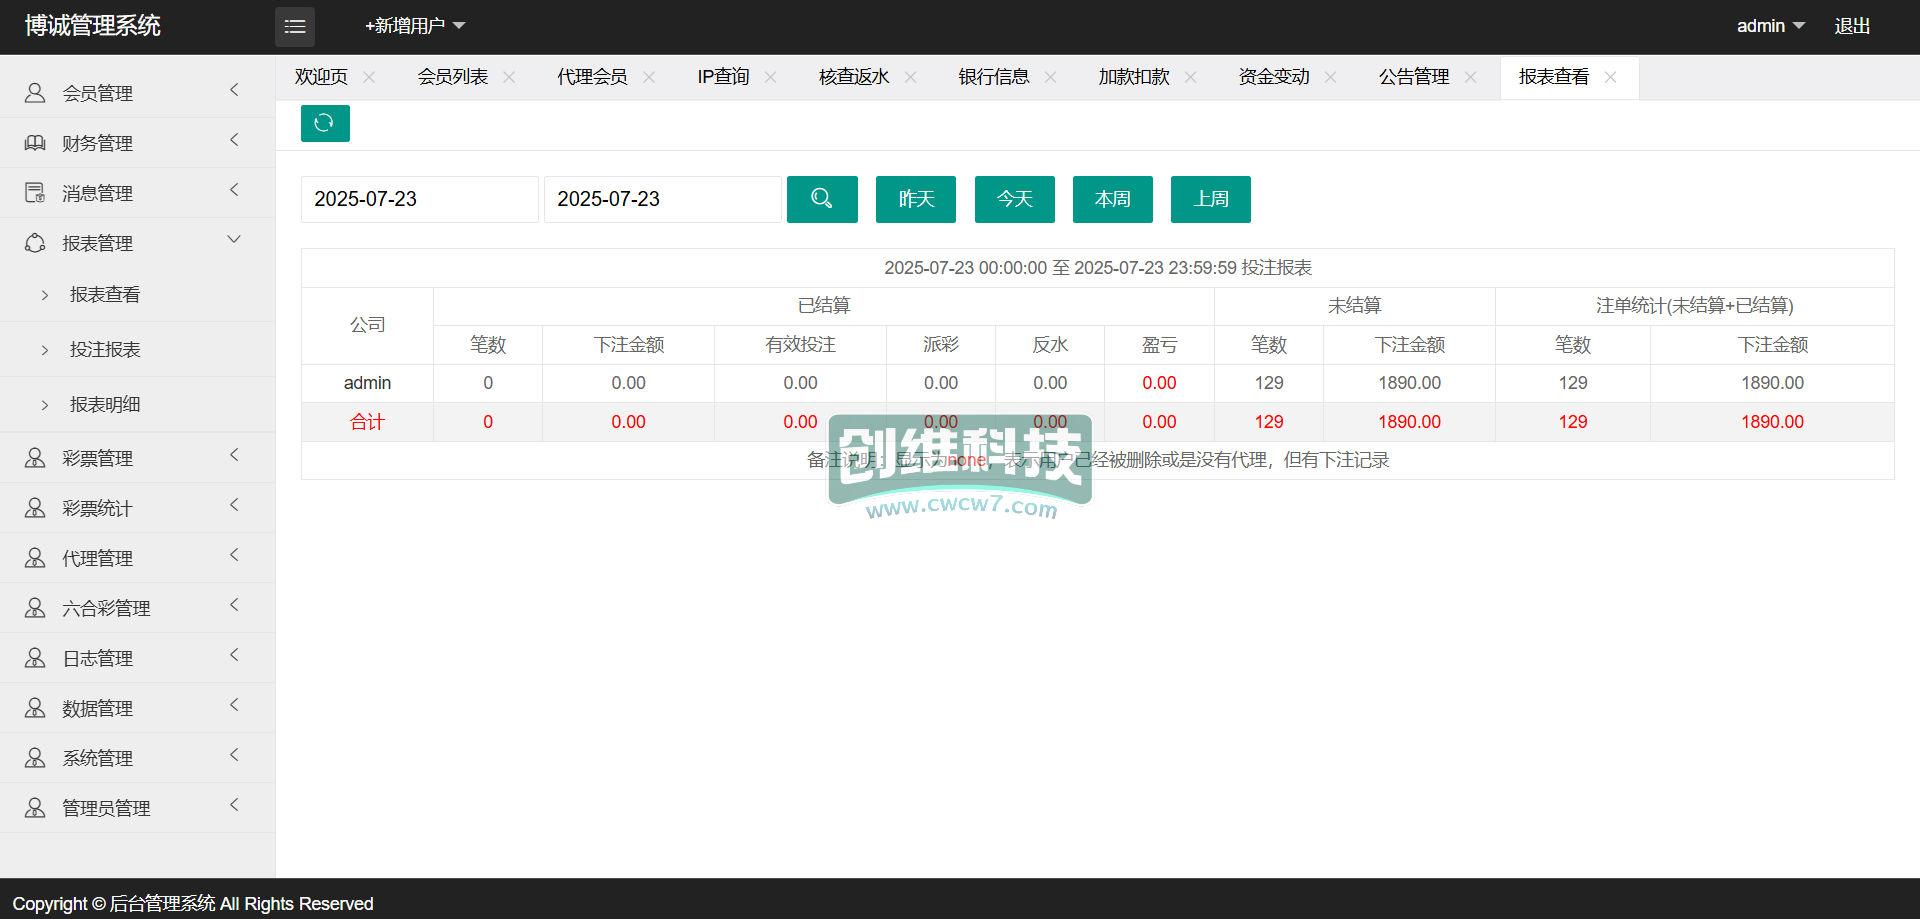Image resolution: width=1920 pixels, height=919 pixels.
Task: Click the 彩票管理 sidebar icon
Action: pyautogui.click(x=35, y=458)
